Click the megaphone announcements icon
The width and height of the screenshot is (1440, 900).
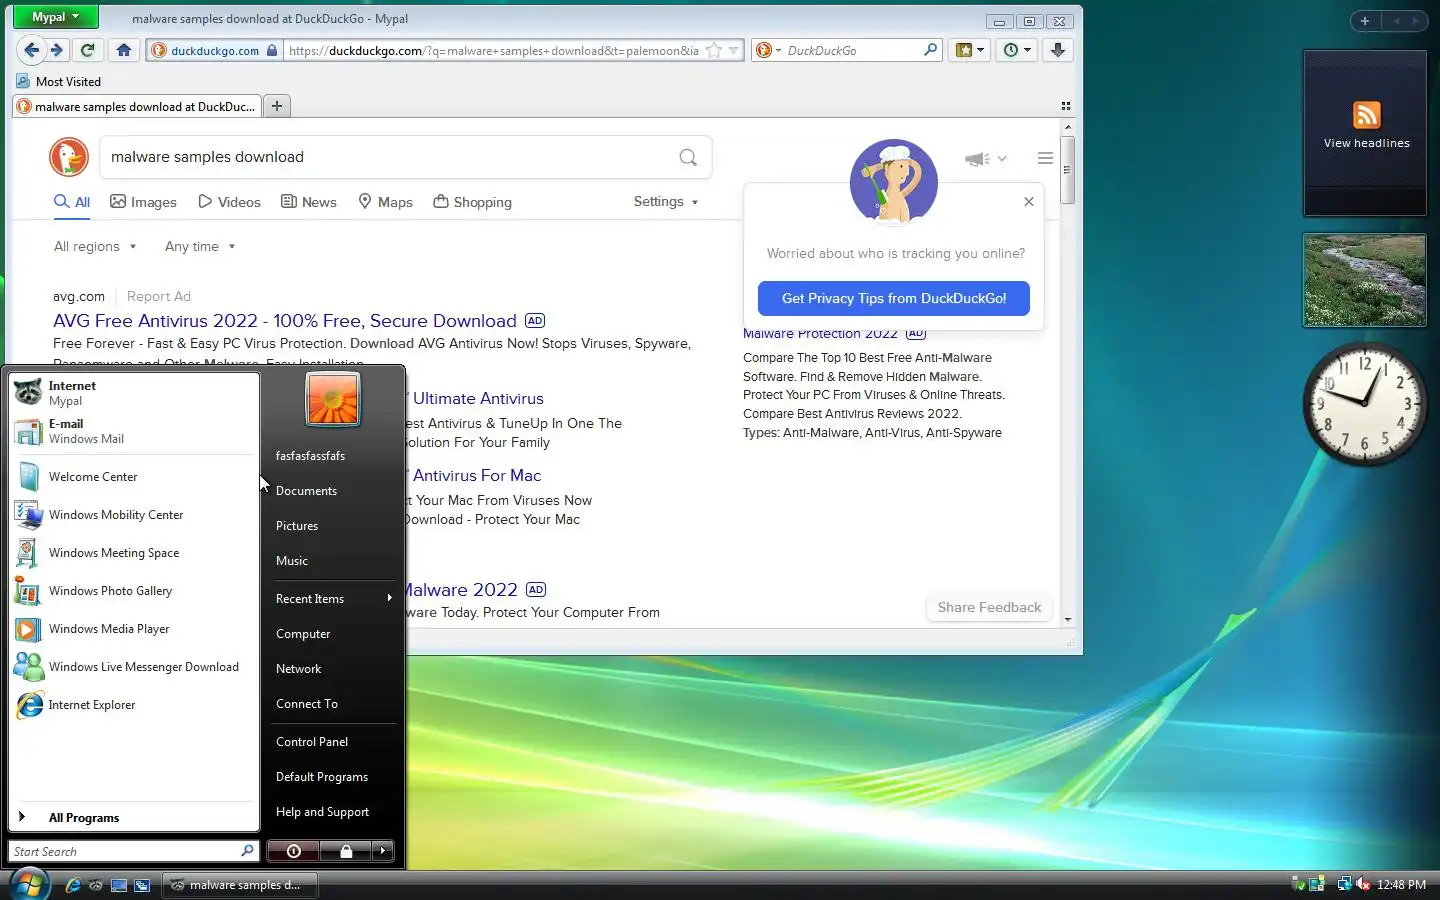pos(977,159)
